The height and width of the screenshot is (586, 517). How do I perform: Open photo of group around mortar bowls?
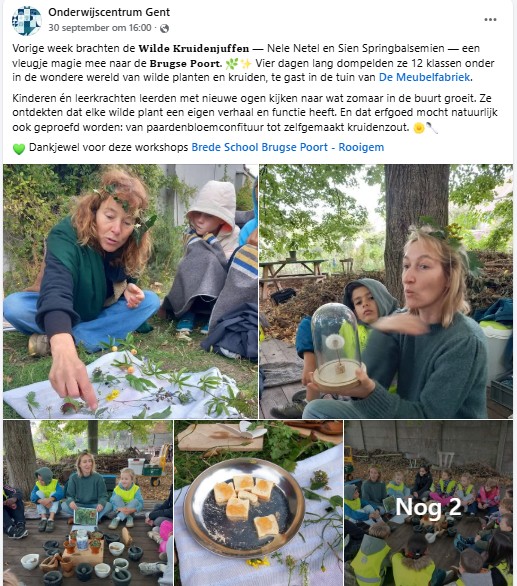click(88, 503)
